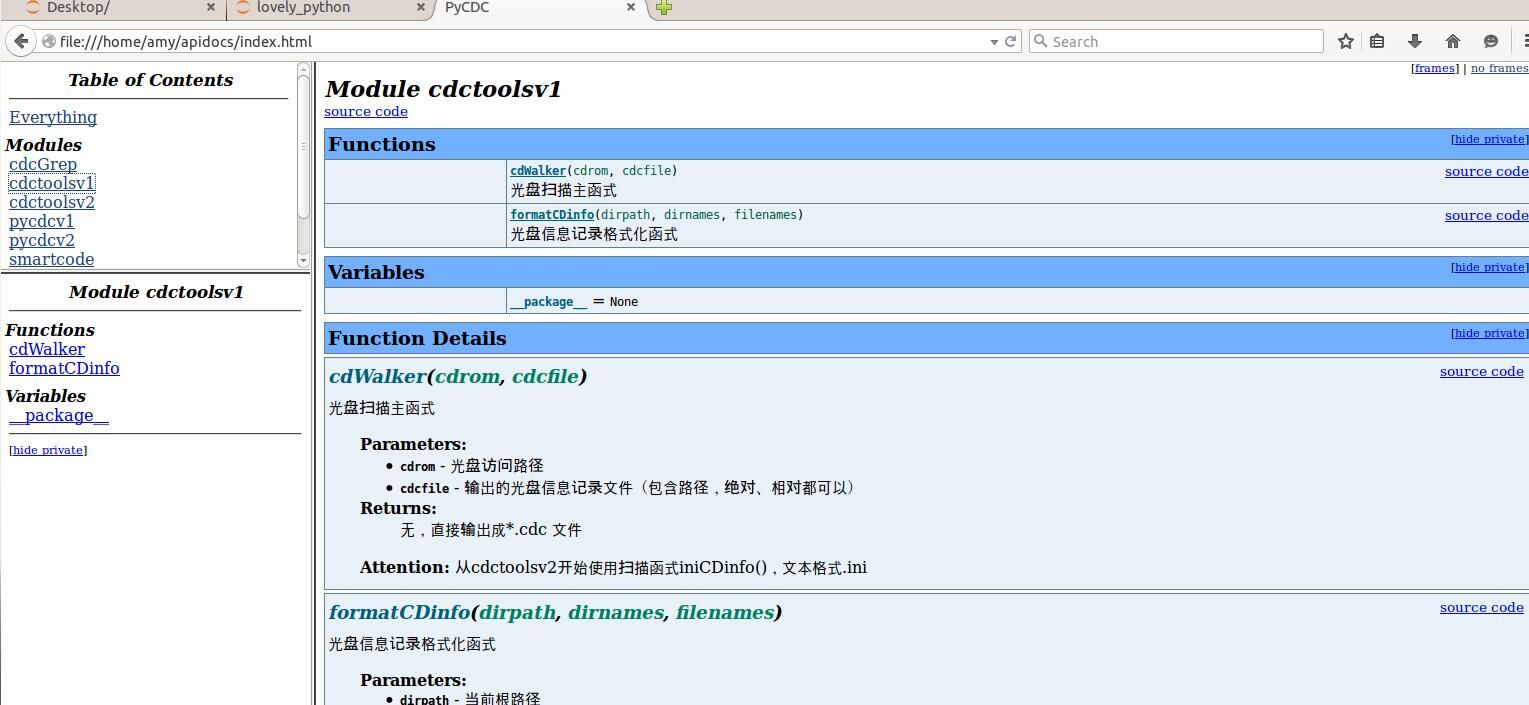Bookmark this page with the star icon
This screenshot has width=1529, height=705.
1346,41
